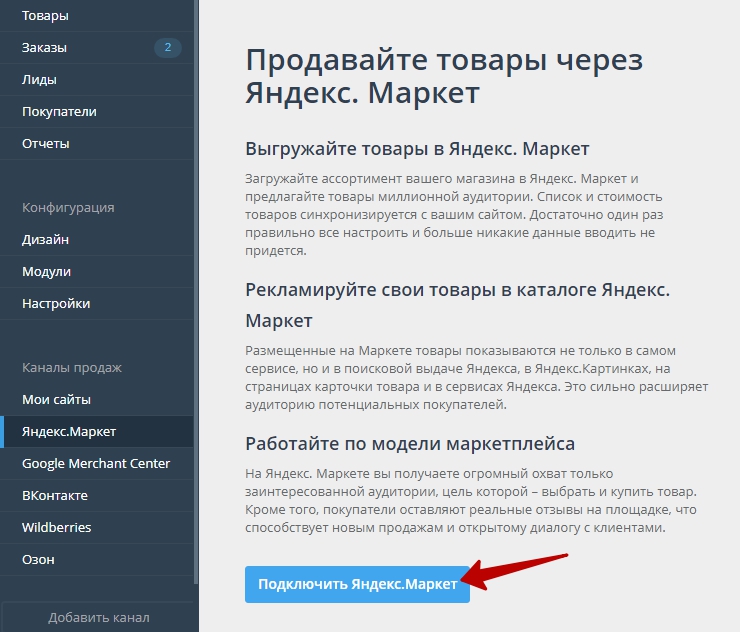Open the Товары section
This screenshot has height=632, width=740.
(96, 16)
